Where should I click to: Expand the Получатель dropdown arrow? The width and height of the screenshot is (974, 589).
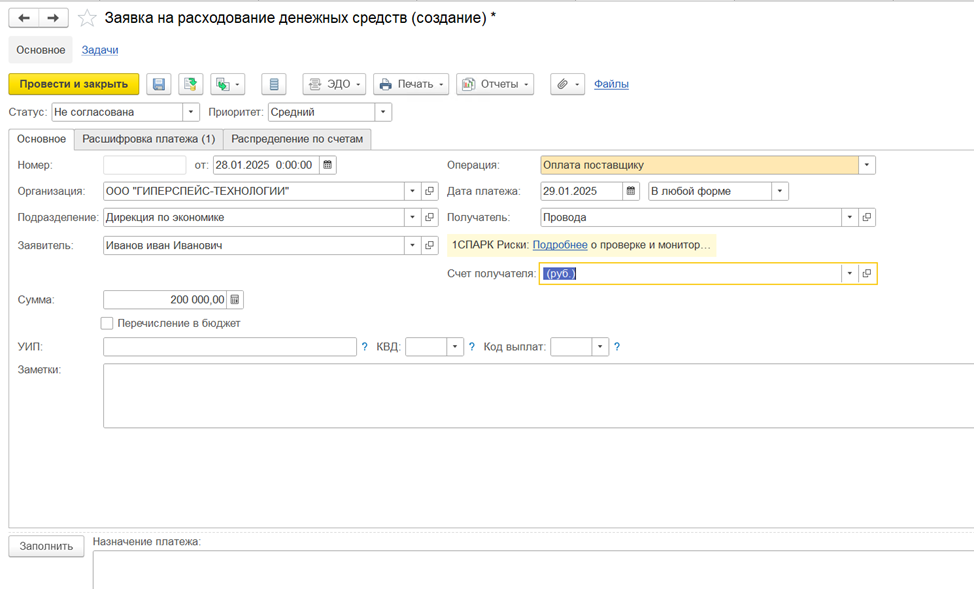click(850, 217)
